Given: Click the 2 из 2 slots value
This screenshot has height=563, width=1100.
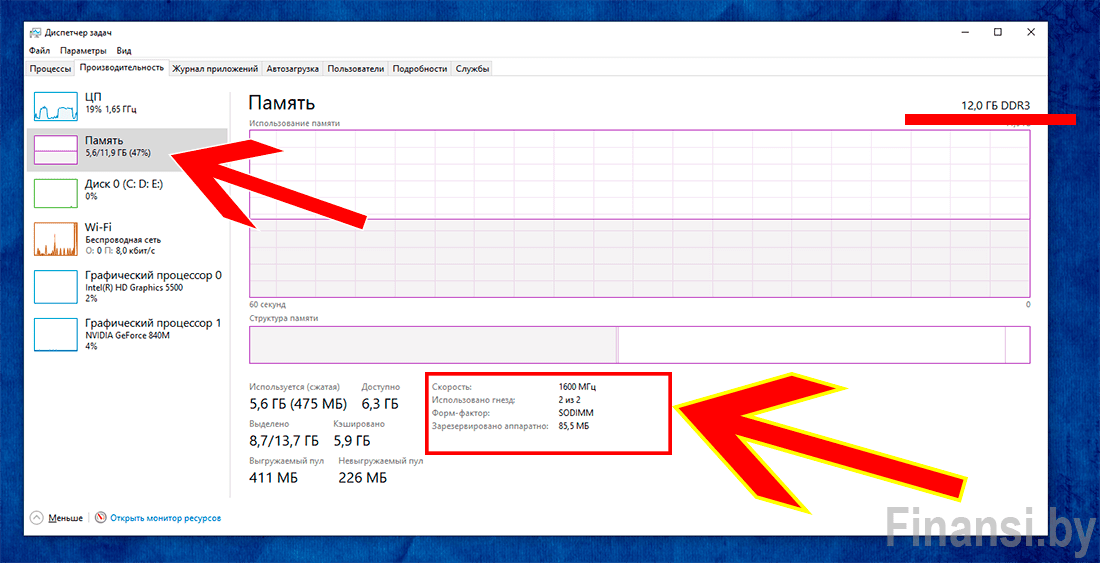Looking at the screenshot, I should [x=571, y=400].
